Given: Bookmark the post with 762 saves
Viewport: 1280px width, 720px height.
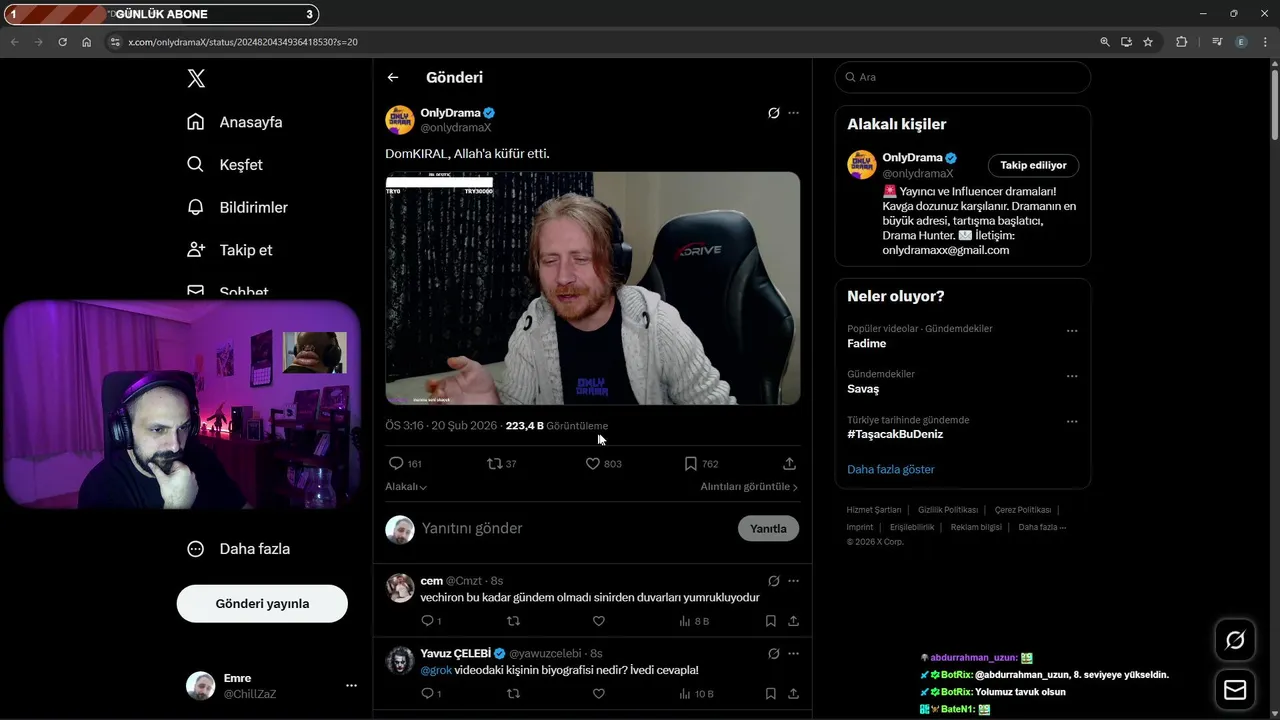Looking at the screenshot, I should pos(701,463).
